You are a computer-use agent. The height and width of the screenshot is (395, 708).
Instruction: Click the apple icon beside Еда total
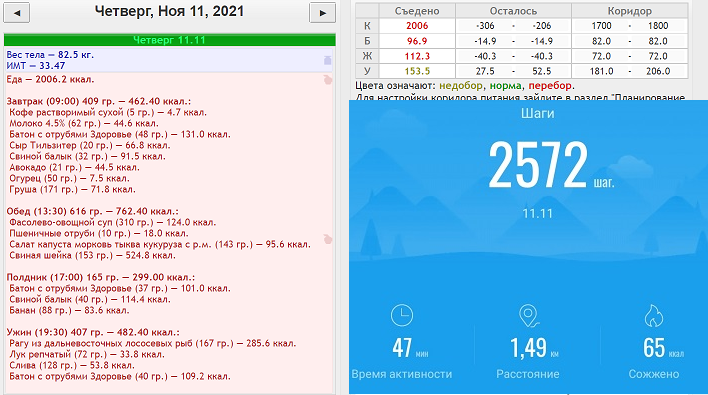328,80
